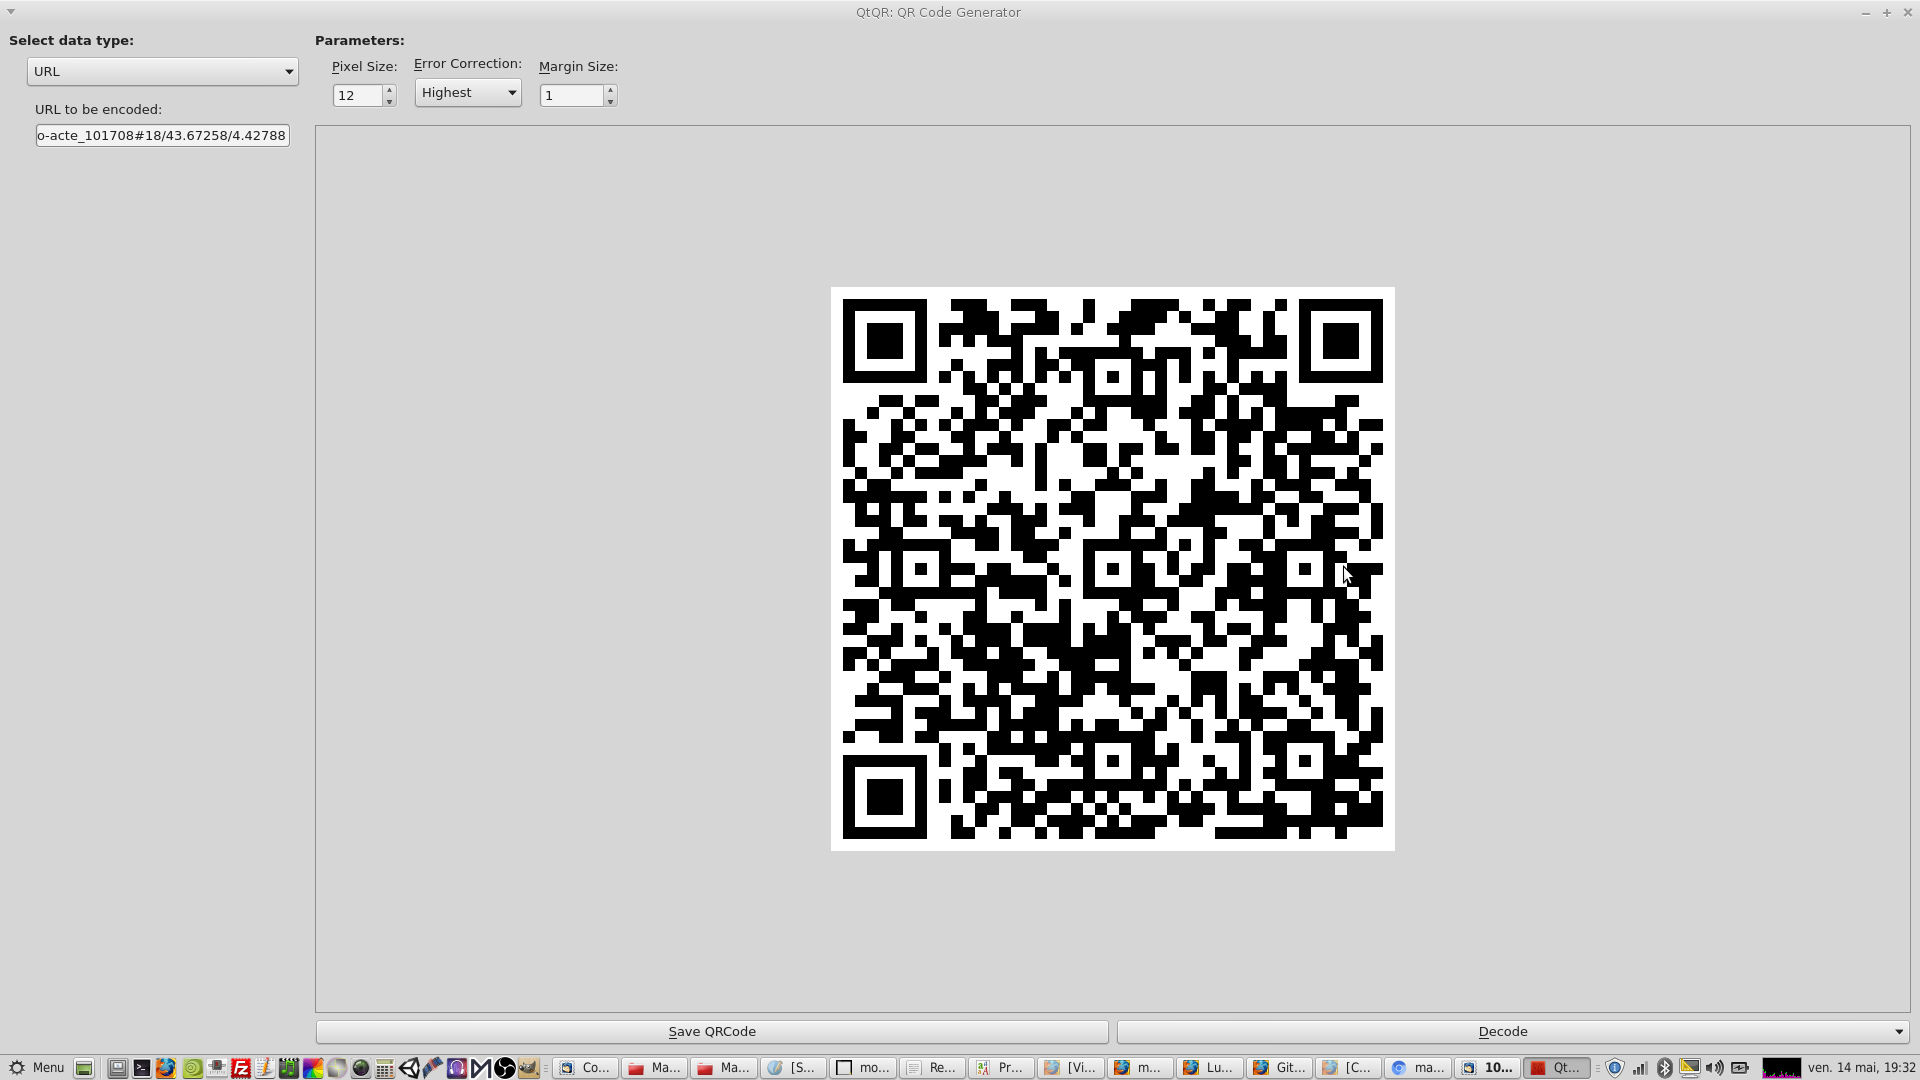This screenshot has width=1920, height=1080.
Task: Expand Error Correction Highest dropdown
Action: coord(468,93)
